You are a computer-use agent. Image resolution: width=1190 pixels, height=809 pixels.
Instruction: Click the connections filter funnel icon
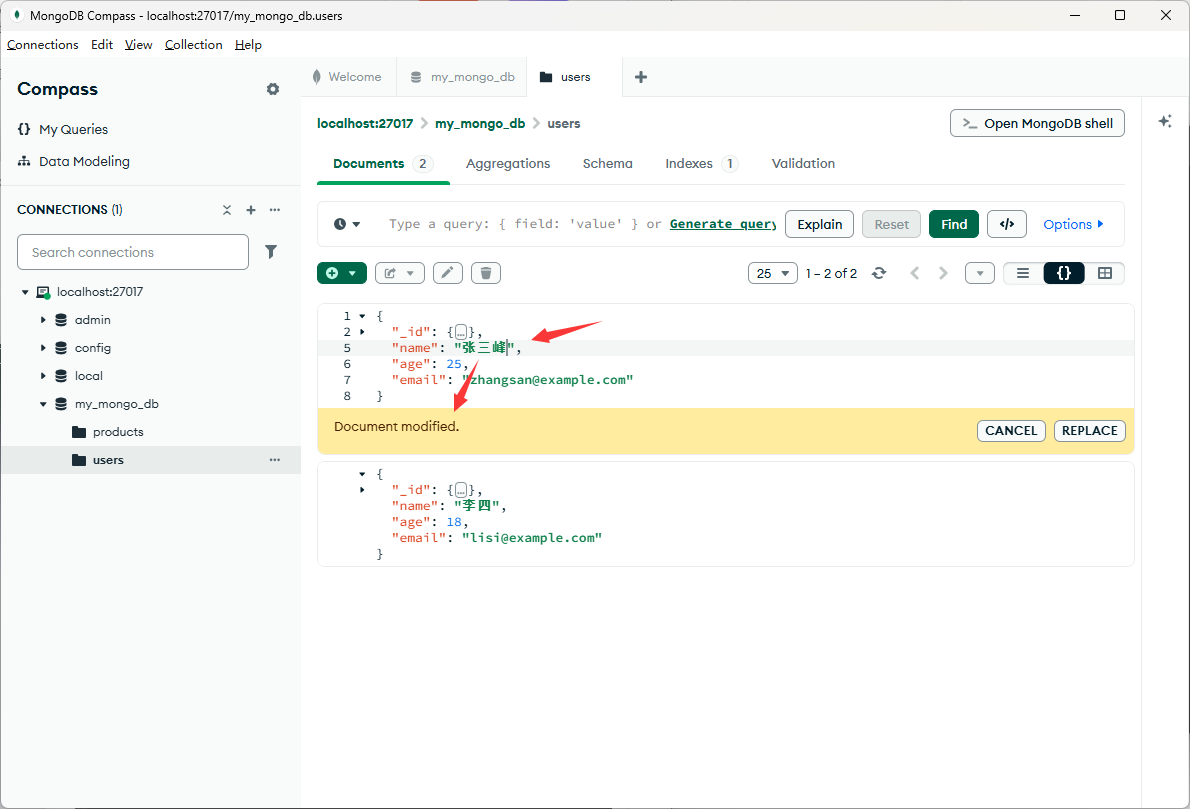pos(271,252)
